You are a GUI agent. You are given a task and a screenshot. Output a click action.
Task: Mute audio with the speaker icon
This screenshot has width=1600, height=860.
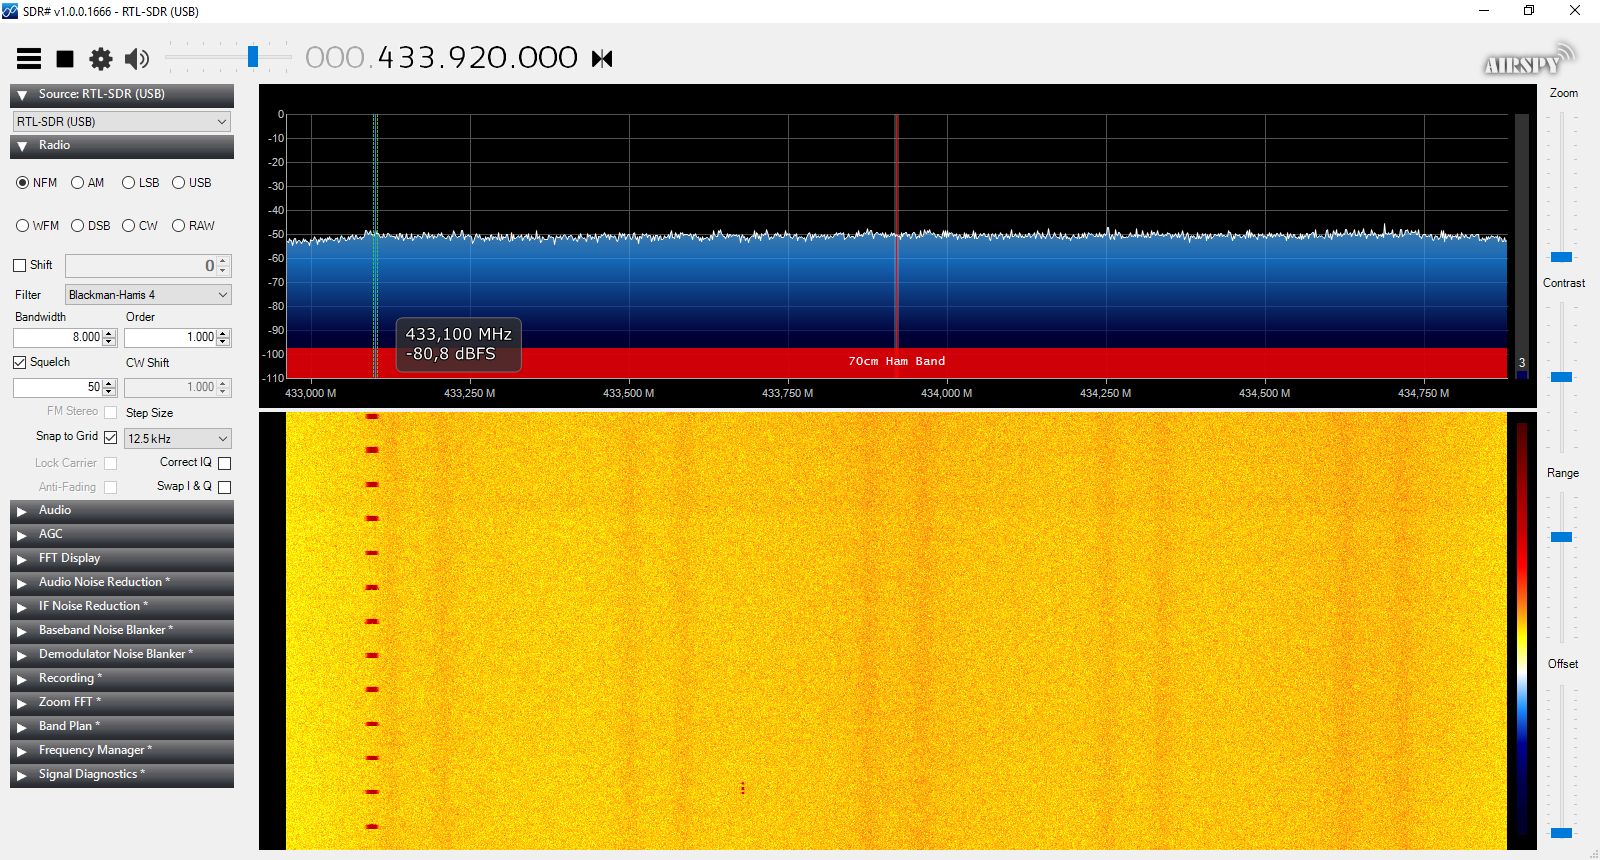coord(137,59)
